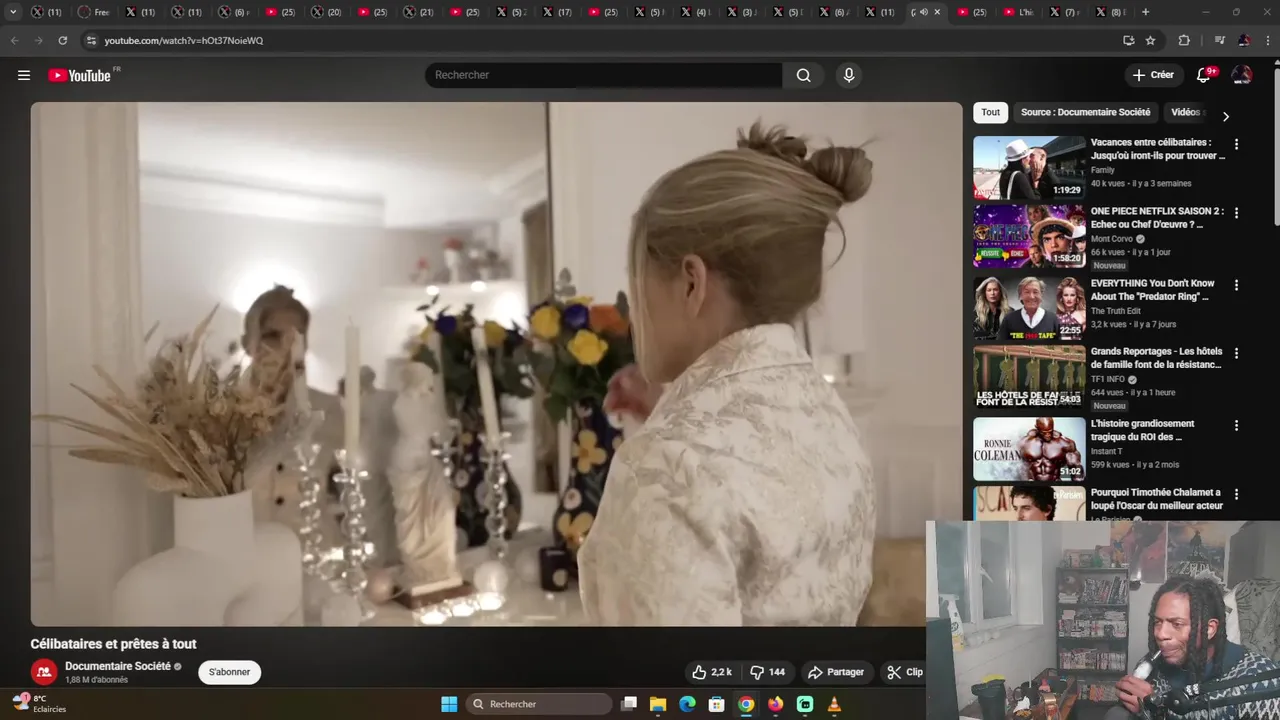The height and width of the screenshot is (720, 1280).
Task: Launch Microsoft Edge from the taskbar
Action: point(687,704)
